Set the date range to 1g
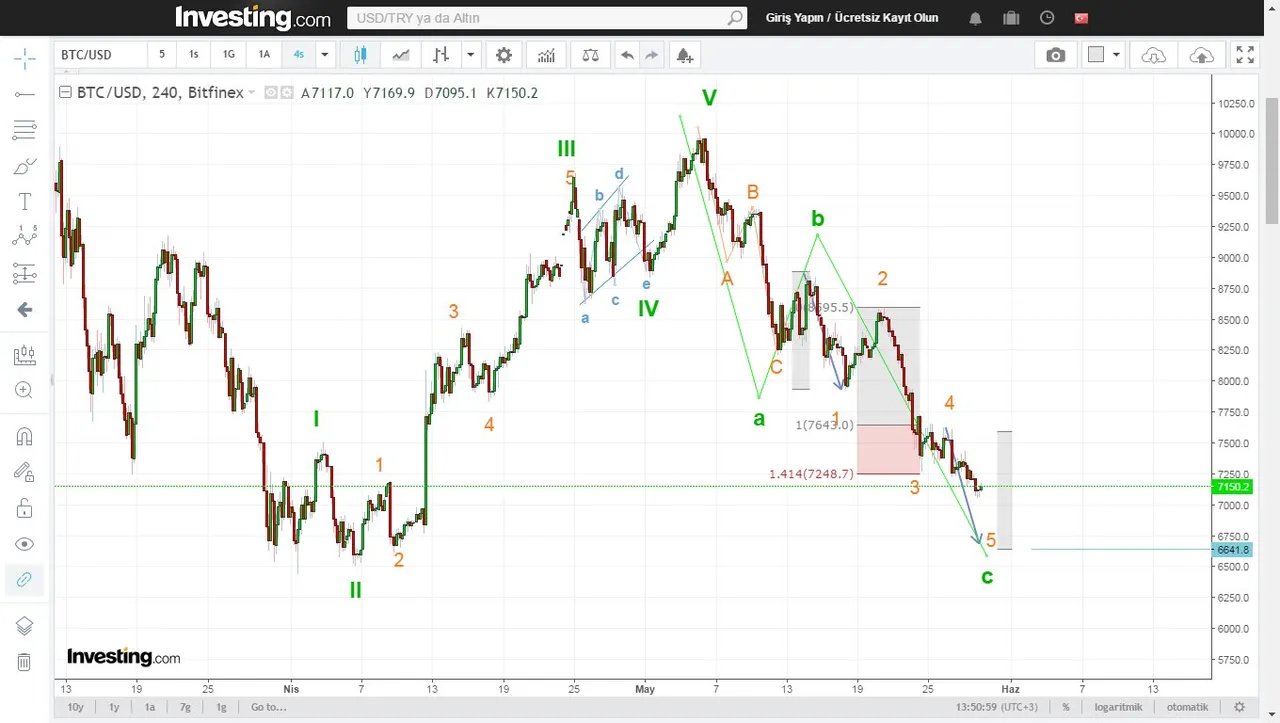The image size is (1280, 723). 221,707
